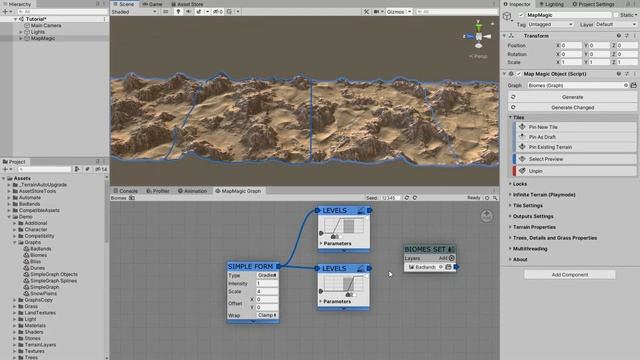640x360 pixels.
Task: Click the scene orientation gizmo
Action: click(478, 36)
